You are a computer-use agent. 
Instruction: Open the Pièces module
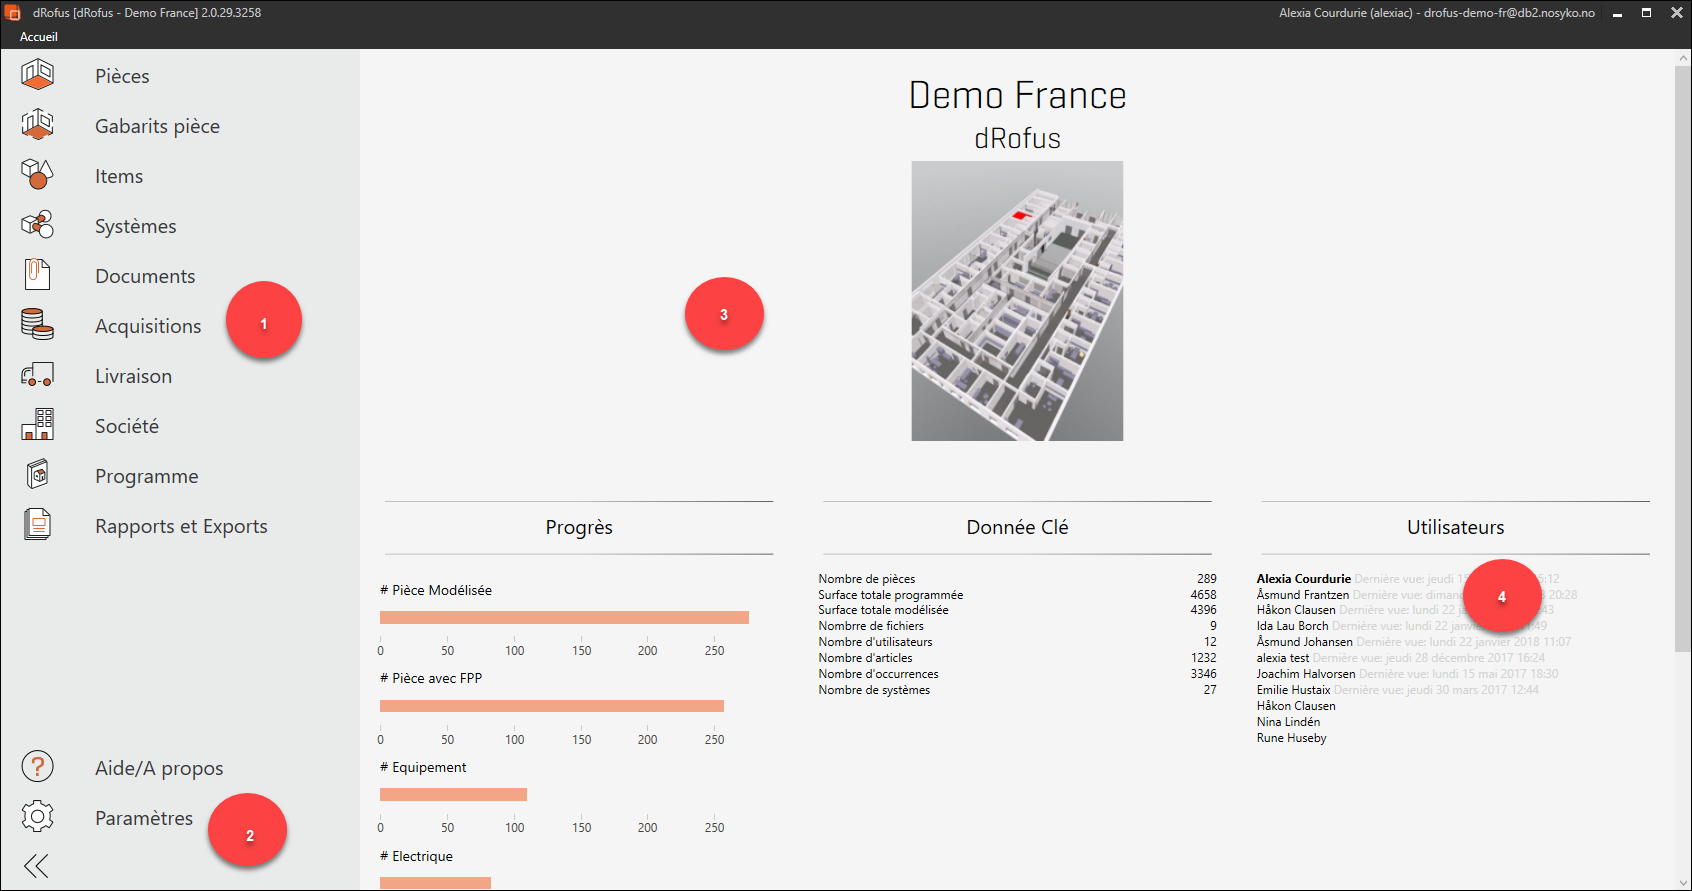pos(122,76)
